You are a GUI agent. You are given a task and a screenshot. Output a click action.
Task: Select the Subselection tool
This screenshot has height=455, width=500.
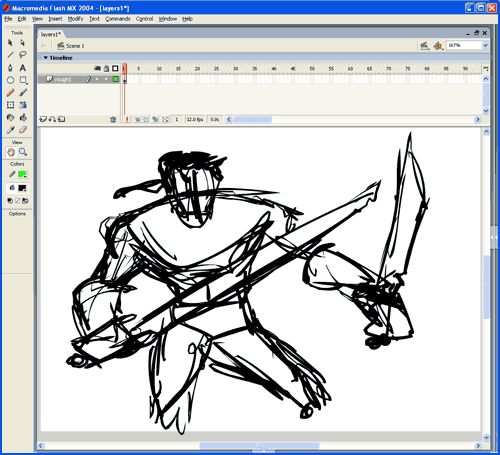point(23,43)
